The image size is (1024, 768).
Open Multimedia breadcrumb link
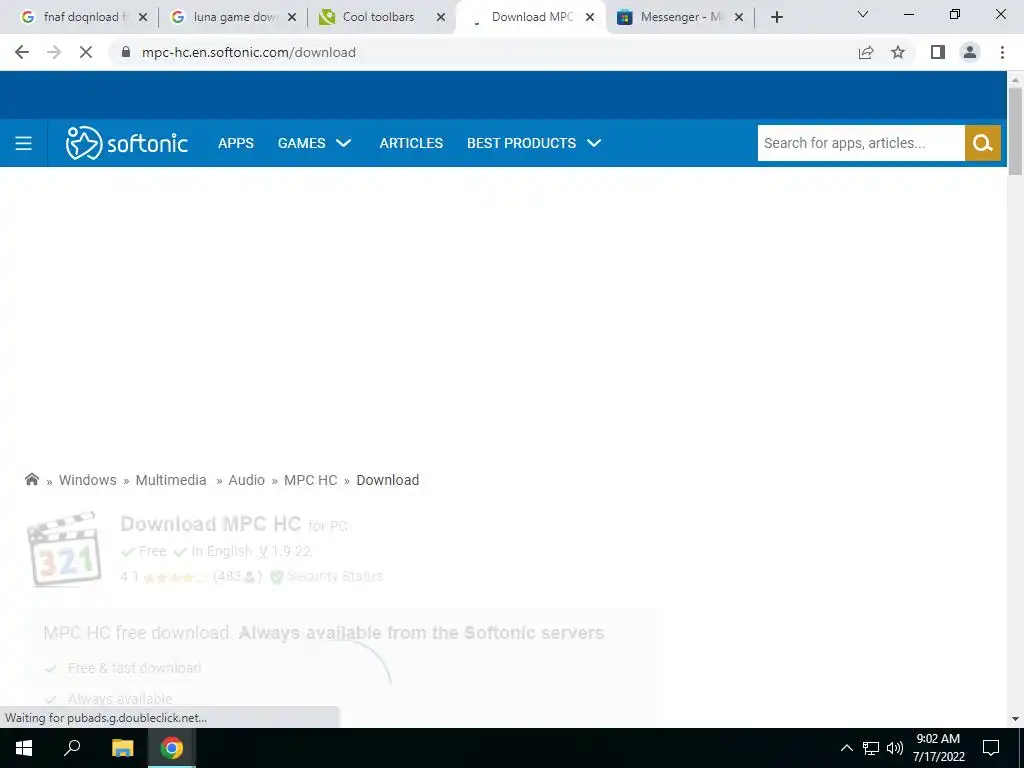(171, 480)
